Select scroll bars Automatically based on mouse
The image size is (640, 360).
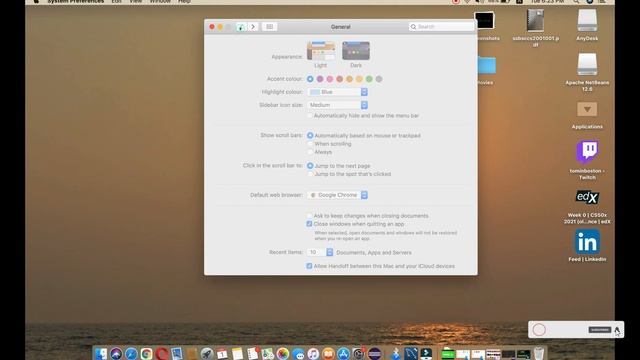(310, 136)
